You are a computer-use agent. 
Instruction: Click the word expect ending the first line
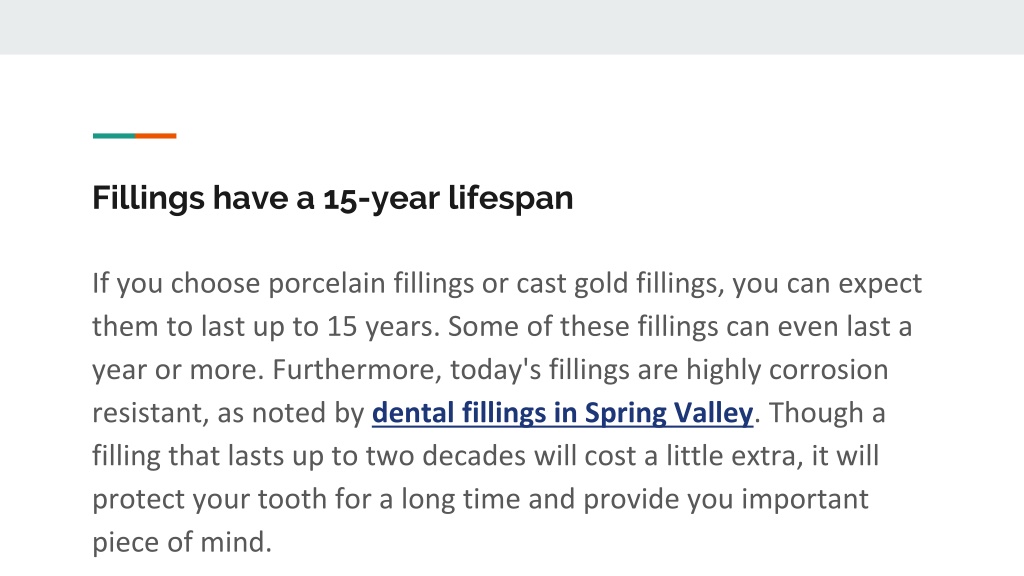pyautogui.click(x=880, y=284)
